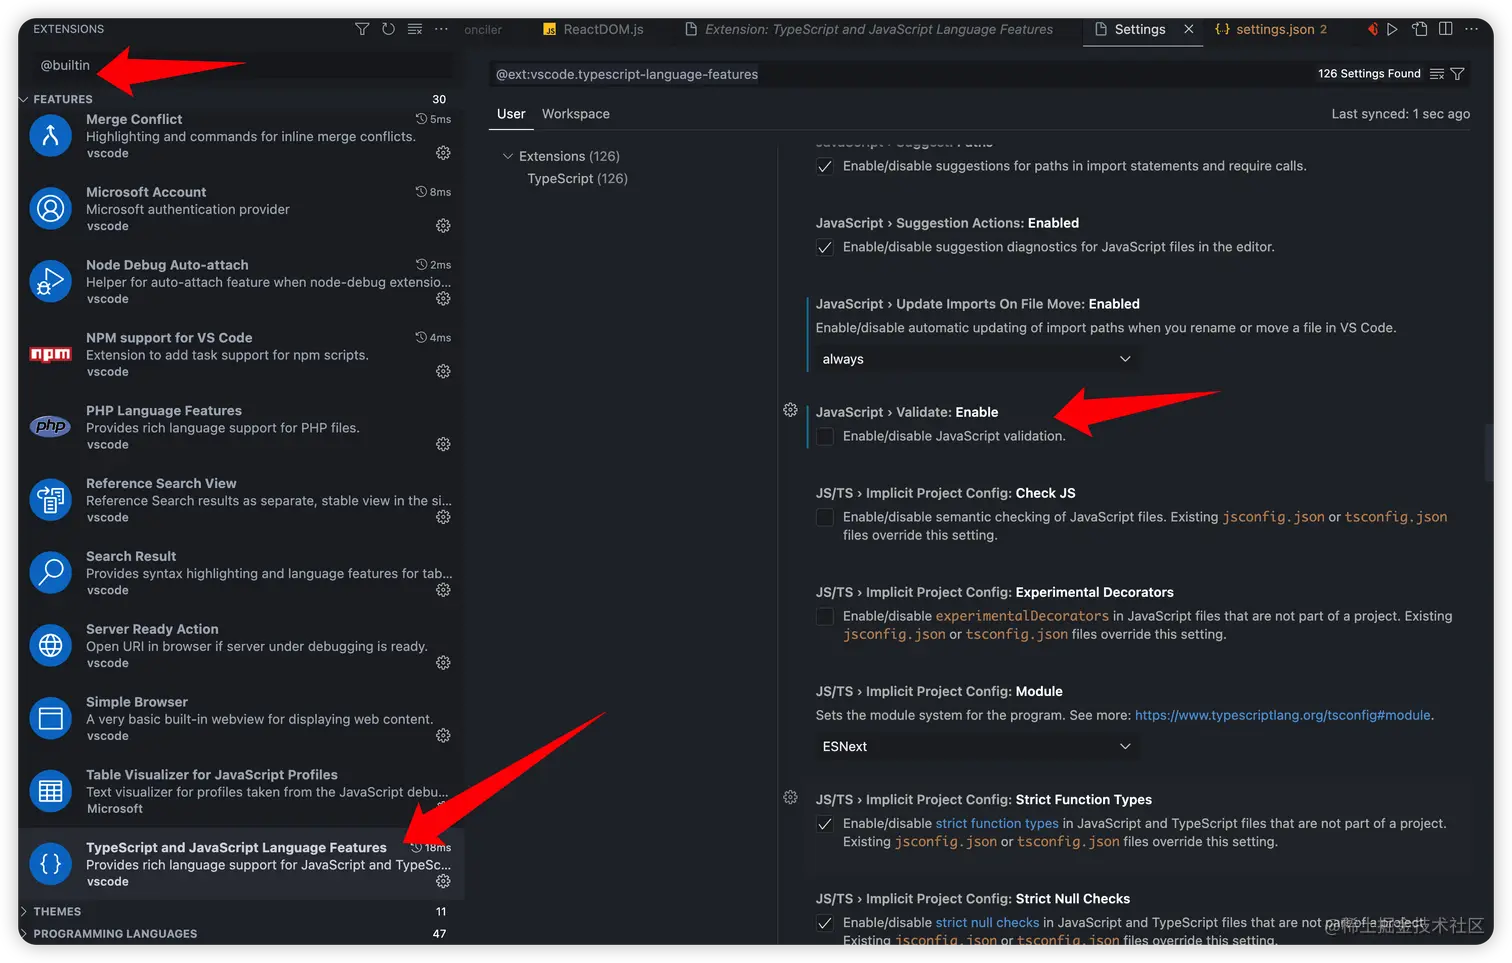
Task: Click the Table Visualizer extension icon
Action: 51,791
